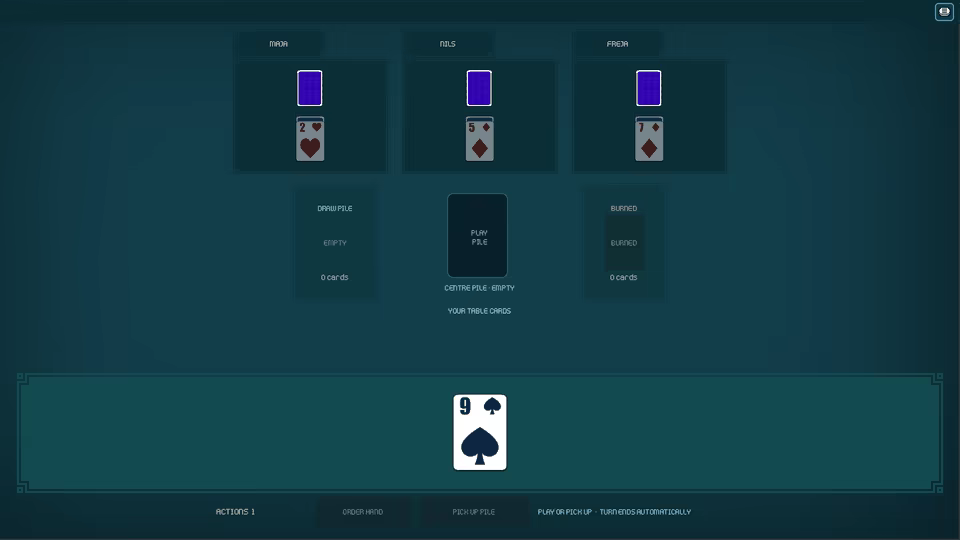Click the 'Centre Pile · Empty' label

coord(479,288)
